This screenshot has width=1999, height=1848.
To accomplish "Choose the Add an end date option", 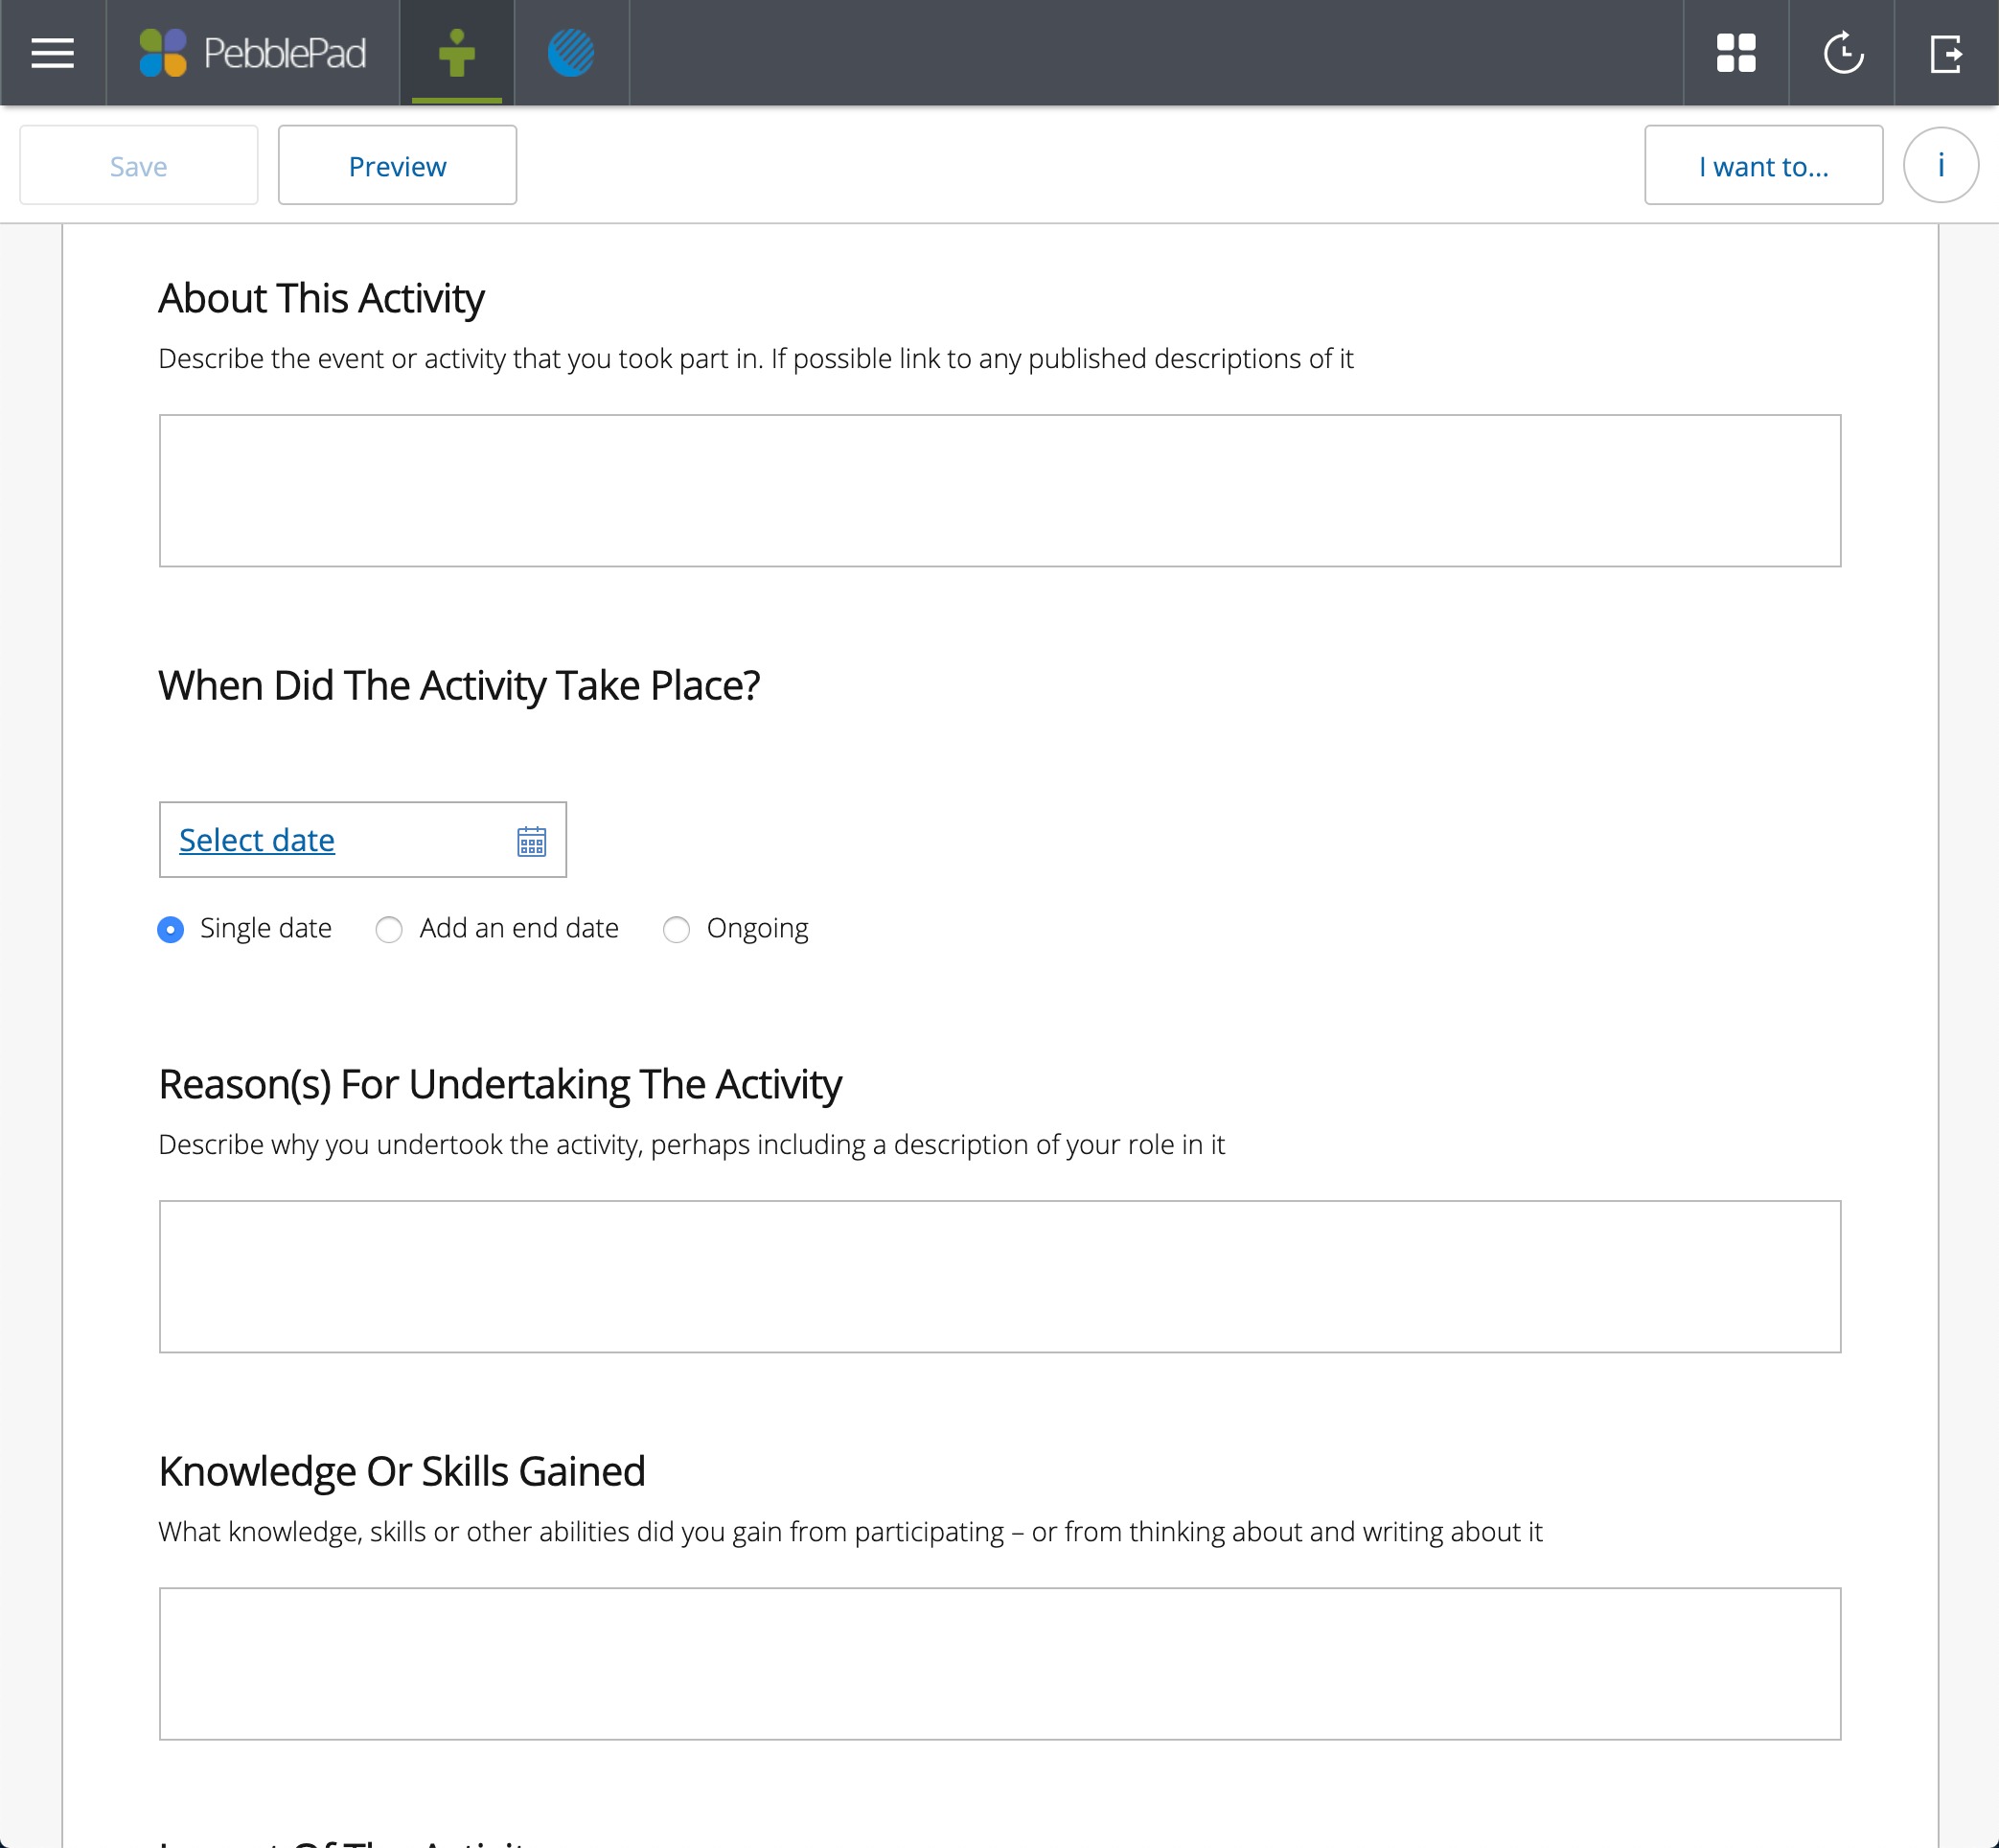I will click(x=389, y=930).
